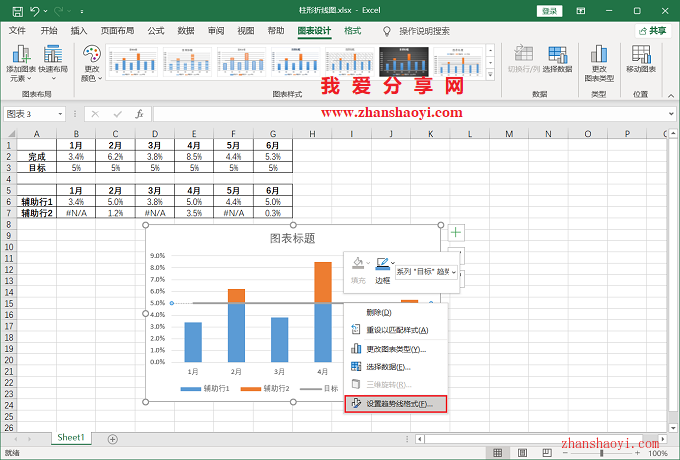Click the Chart Elements plus button
The width and height of the screenshot is (680, 460).
[x=456, y=233]
